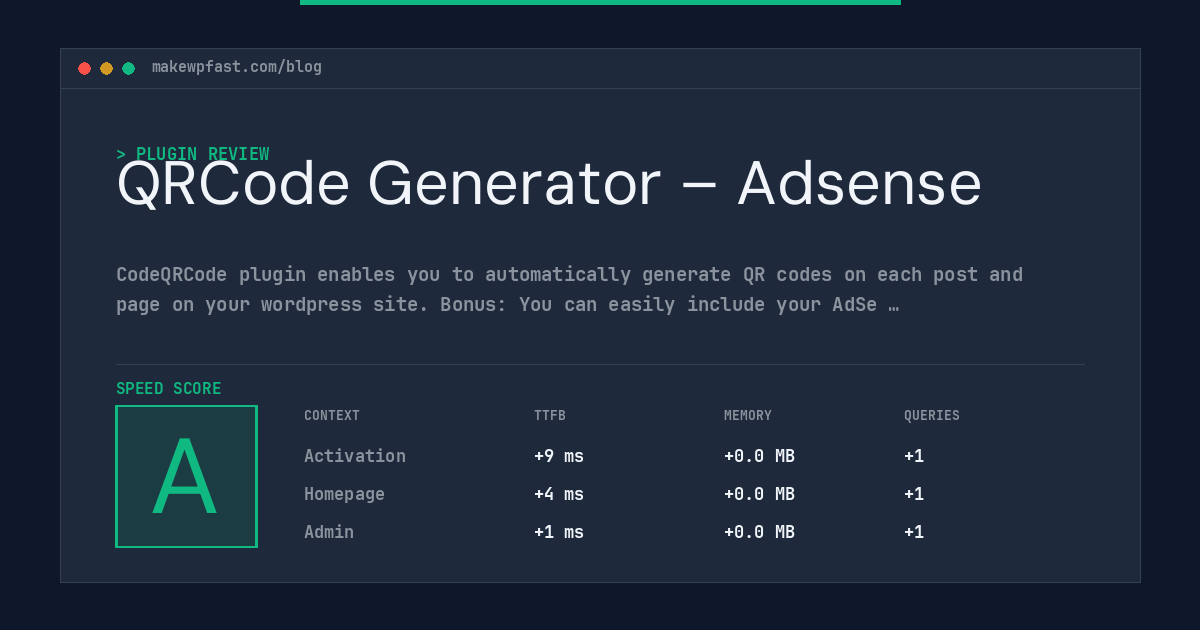This screenshot has width=1200, height=630.
Task: Select the Homepage row label
Action: coord(344,494)
